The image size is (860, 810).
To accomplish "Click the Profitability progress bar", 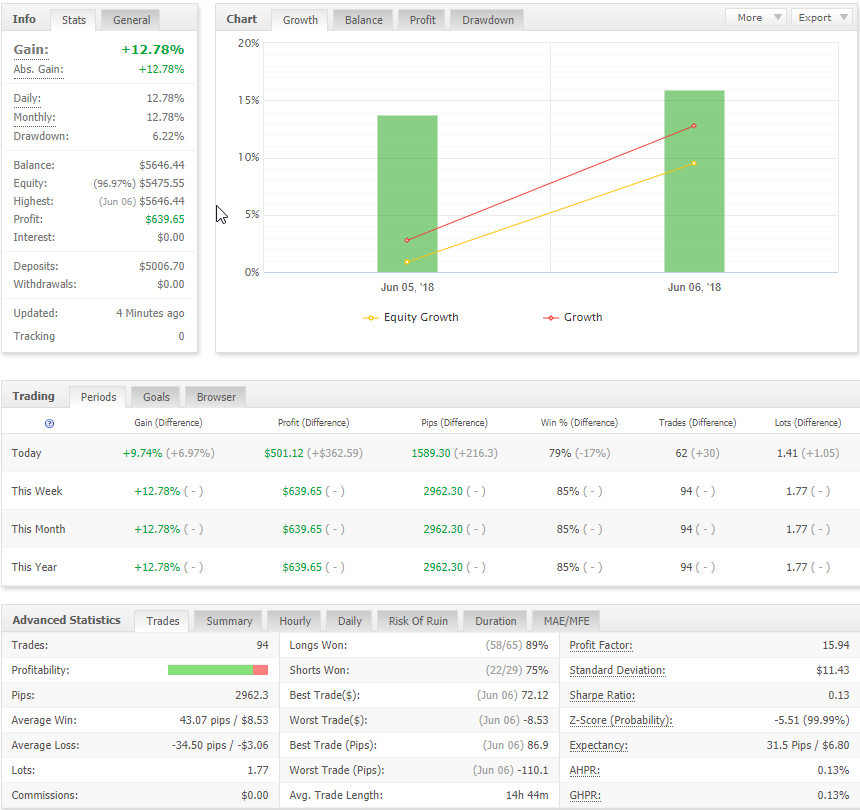I will 218,670.
